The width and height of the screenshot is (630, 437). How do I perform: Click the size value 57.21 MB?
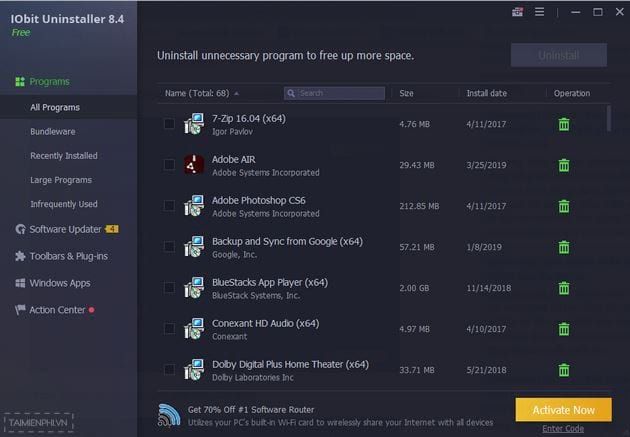click(417, 247)
